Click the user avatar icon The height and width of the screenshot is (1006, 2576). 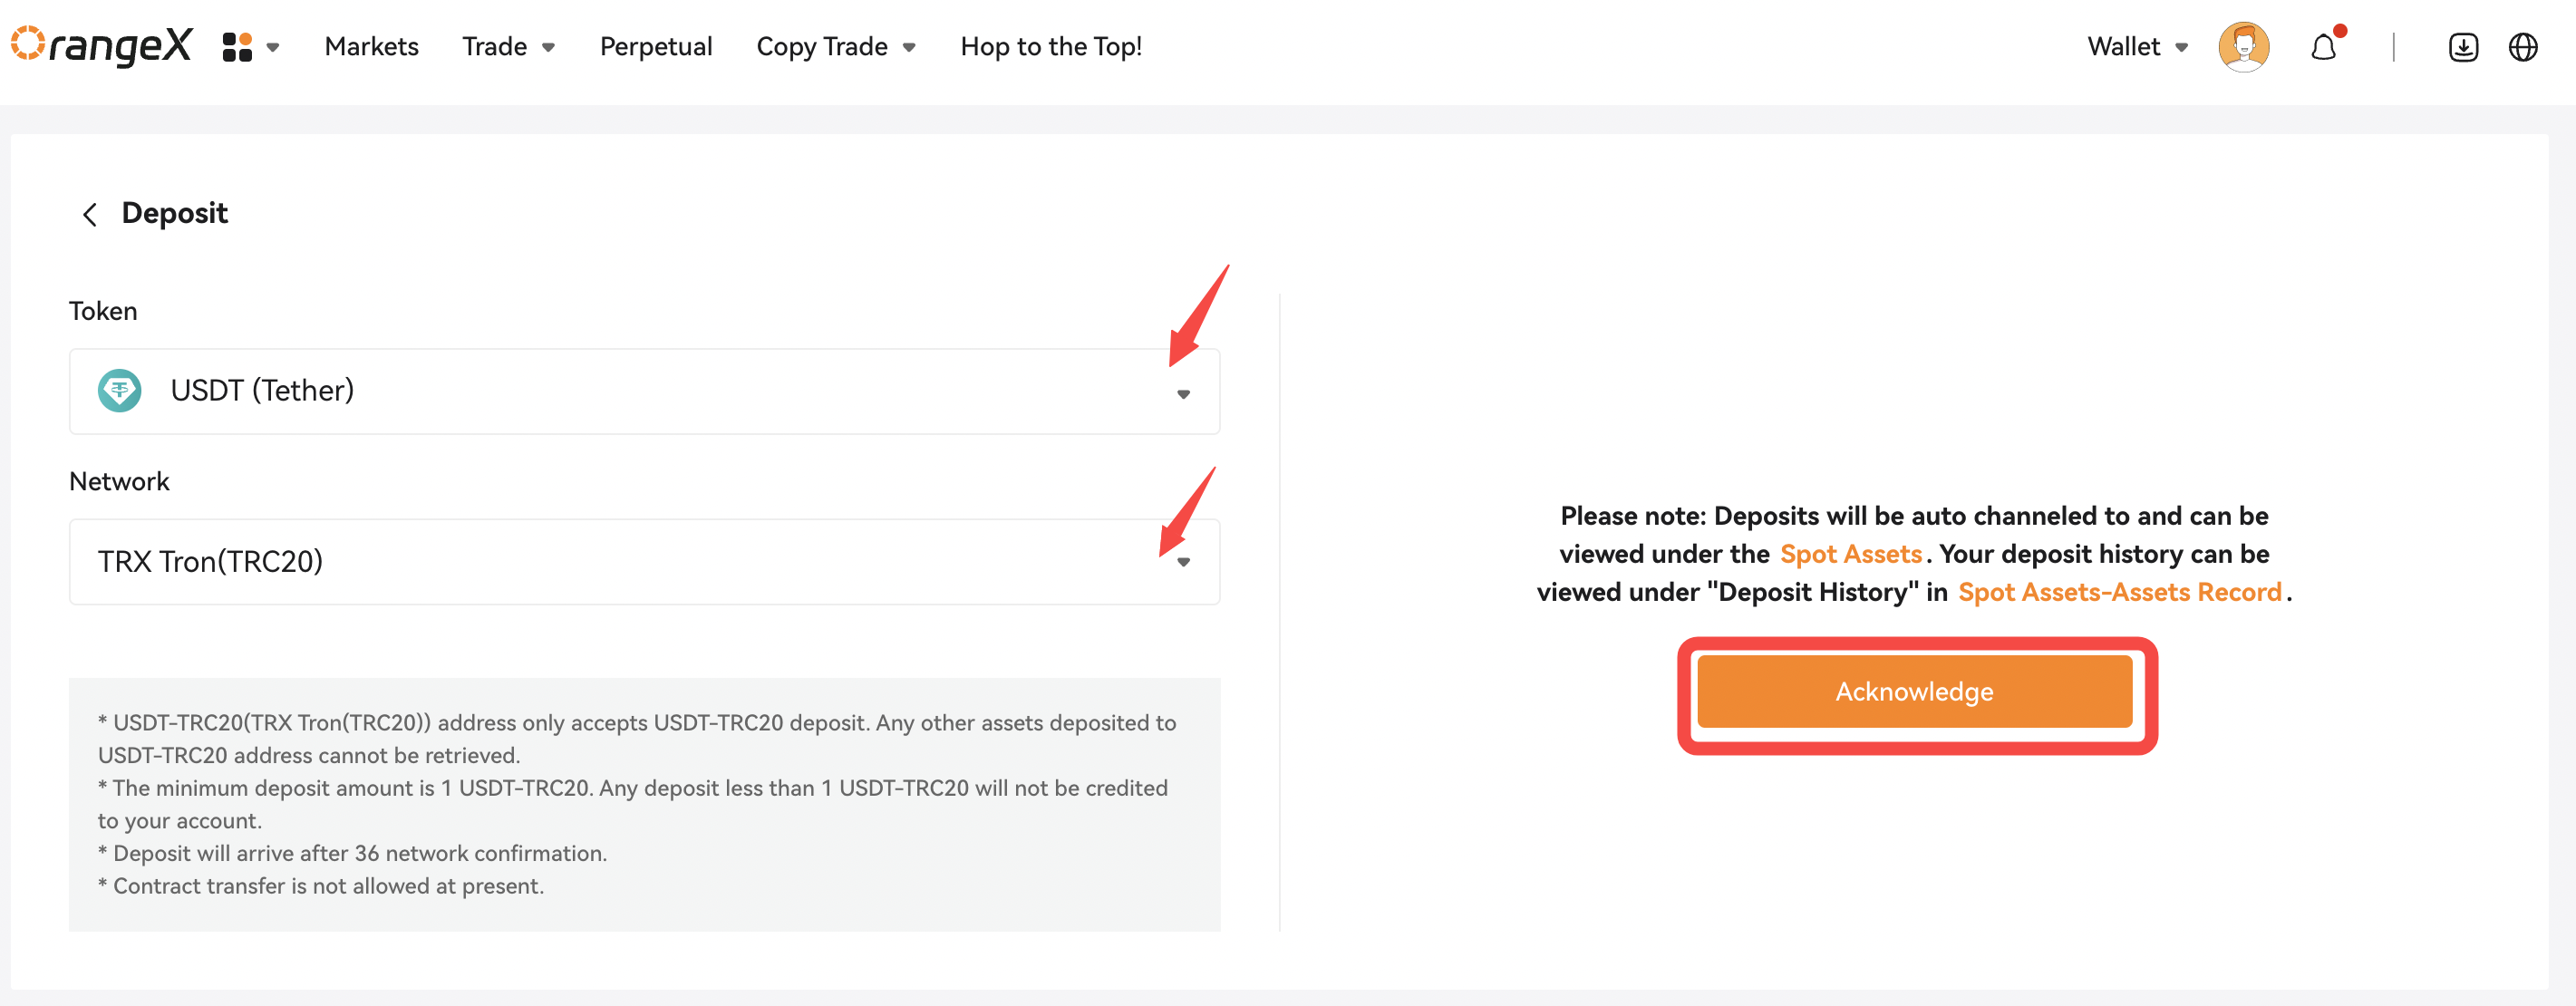coord(2243,47)
